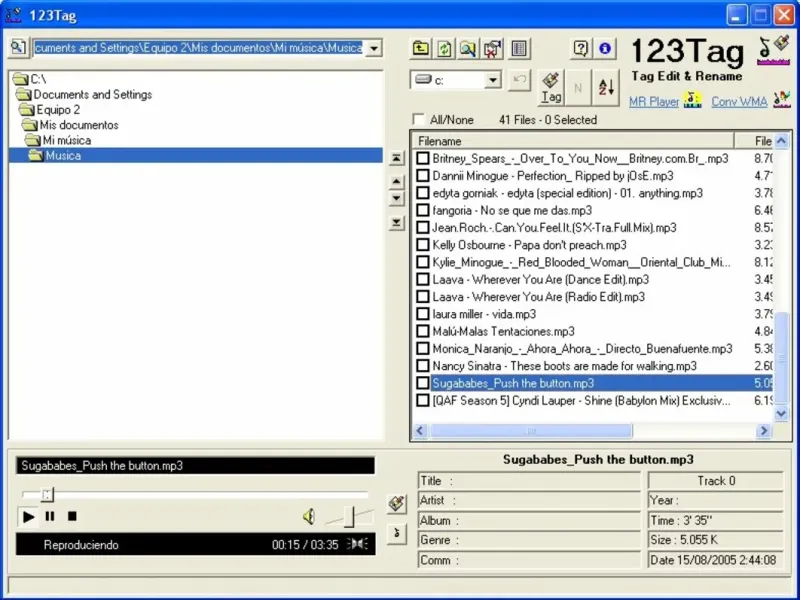Click the 123Tag logo icon at top right
The height and width of the screenshot is (600, 800).
773,50
